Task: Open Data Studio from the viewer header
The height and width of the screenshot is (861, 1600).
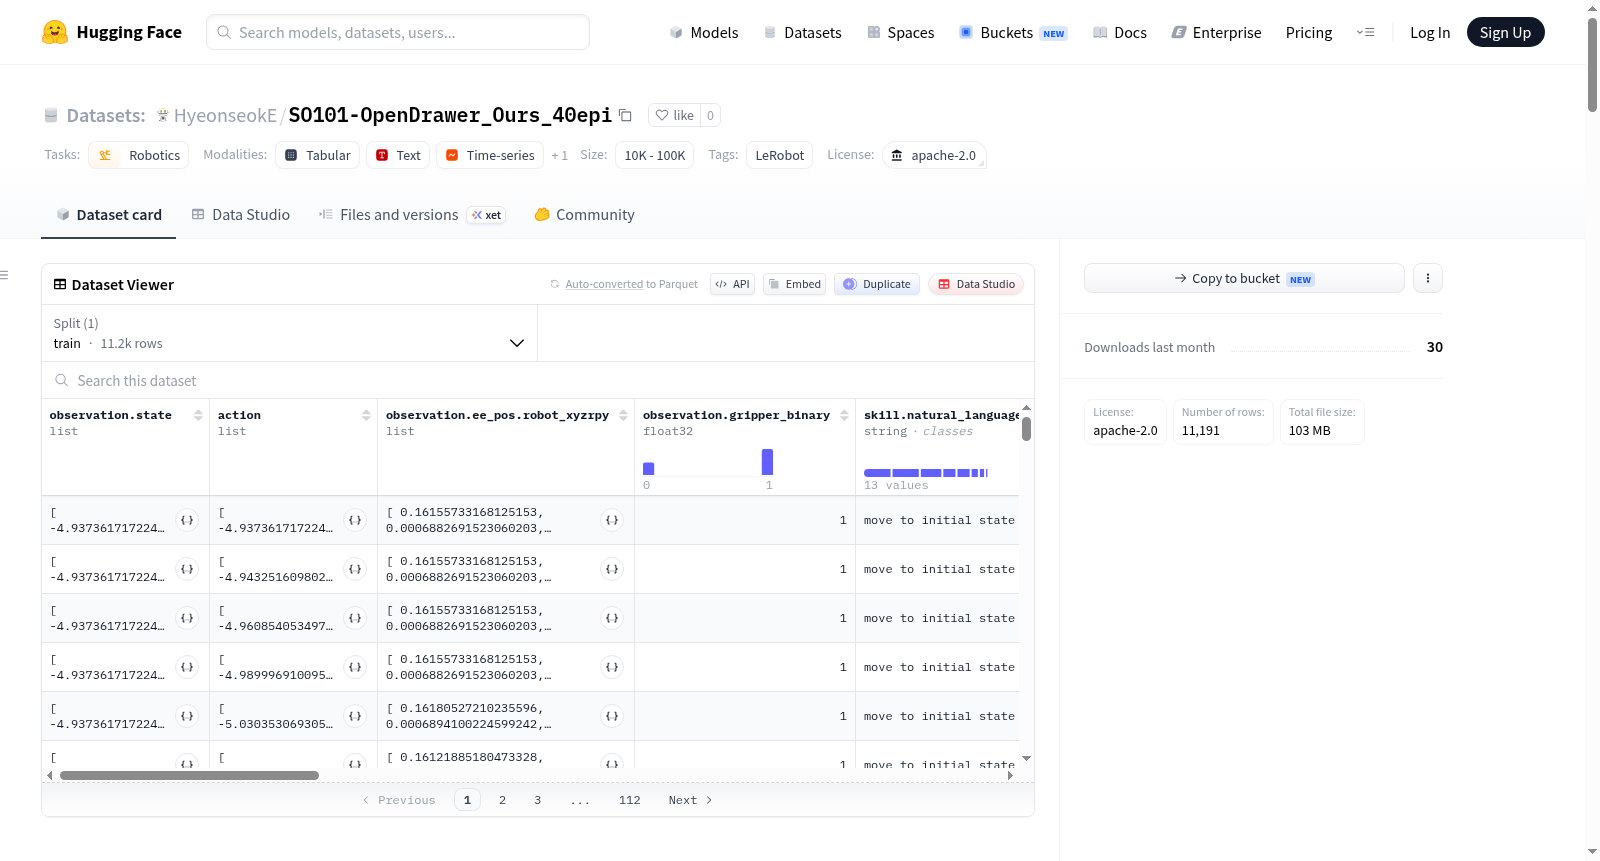Action: tap(976, 284)
